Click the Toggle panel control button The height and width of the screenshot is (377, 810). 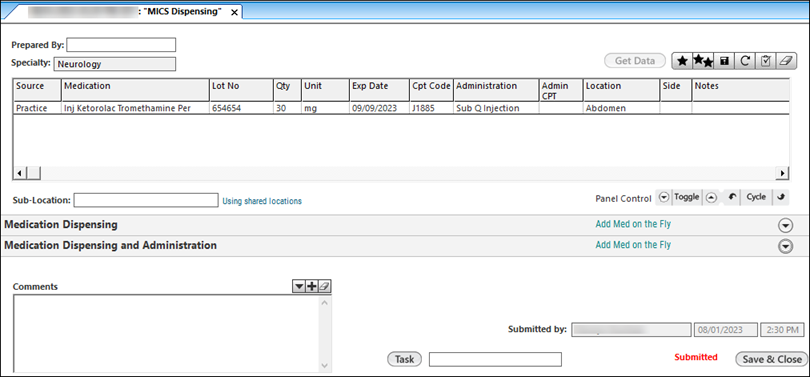click(x=687, y=197)
